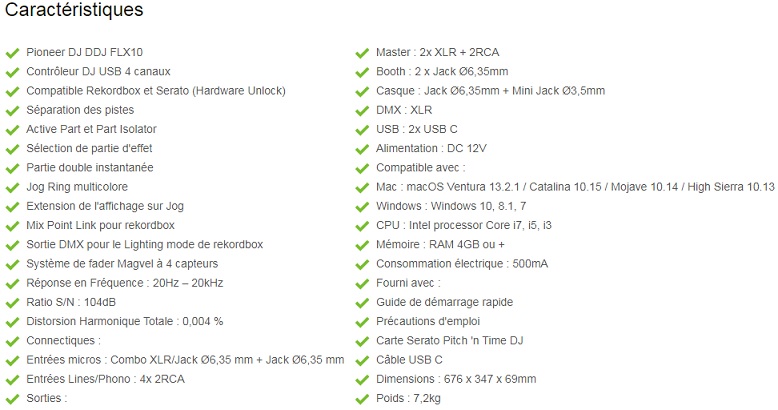Image resolution: width=778 pixels, height=410 pixels.
Task: Click the Guide de démarrage rapide text
Action: coord(444,302)
